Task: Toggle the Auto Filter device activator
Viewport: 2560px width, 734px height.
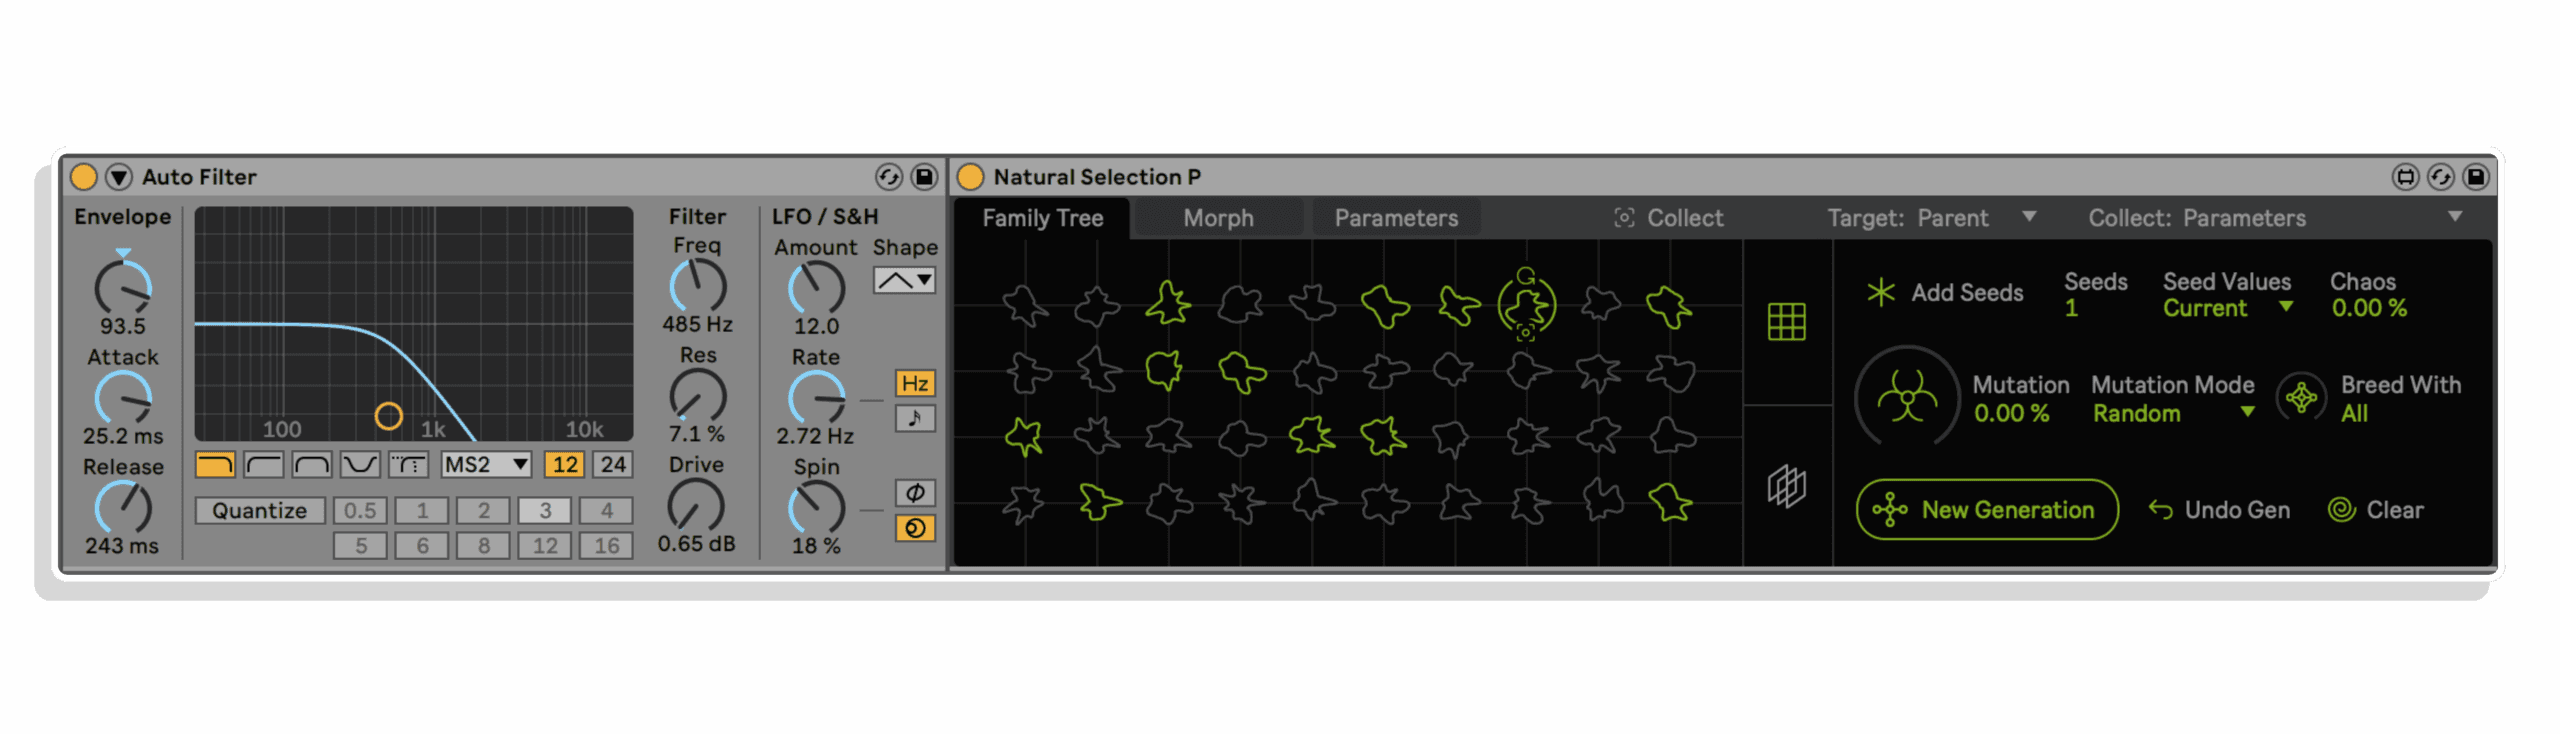Action: click(x=84, y=177)
